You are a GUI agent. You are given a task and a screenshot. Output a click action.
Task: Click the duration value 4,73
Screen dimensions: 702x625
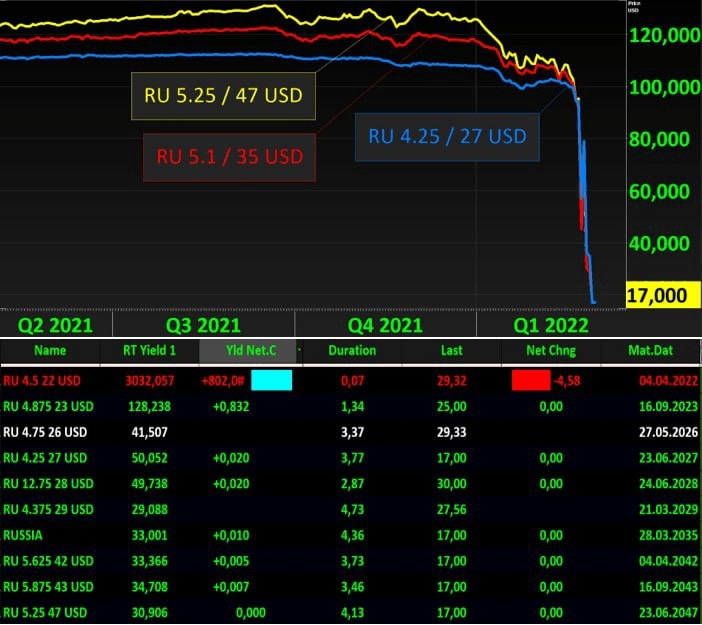[352, 509]
